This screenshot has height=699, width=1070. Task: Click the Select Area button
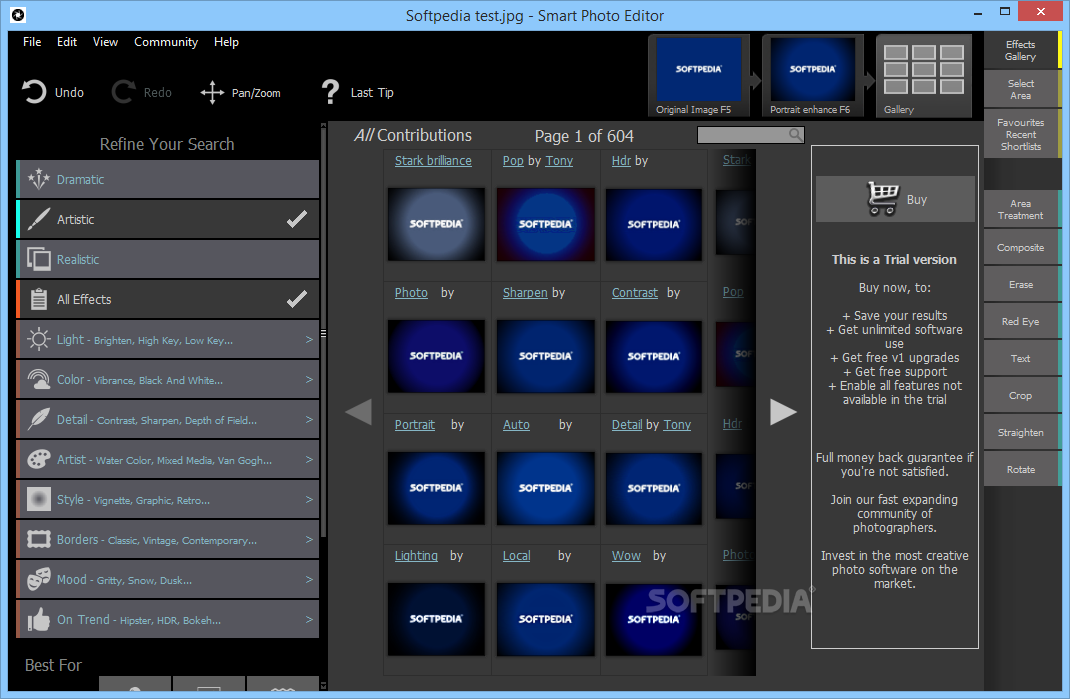tap(1021, 89)
